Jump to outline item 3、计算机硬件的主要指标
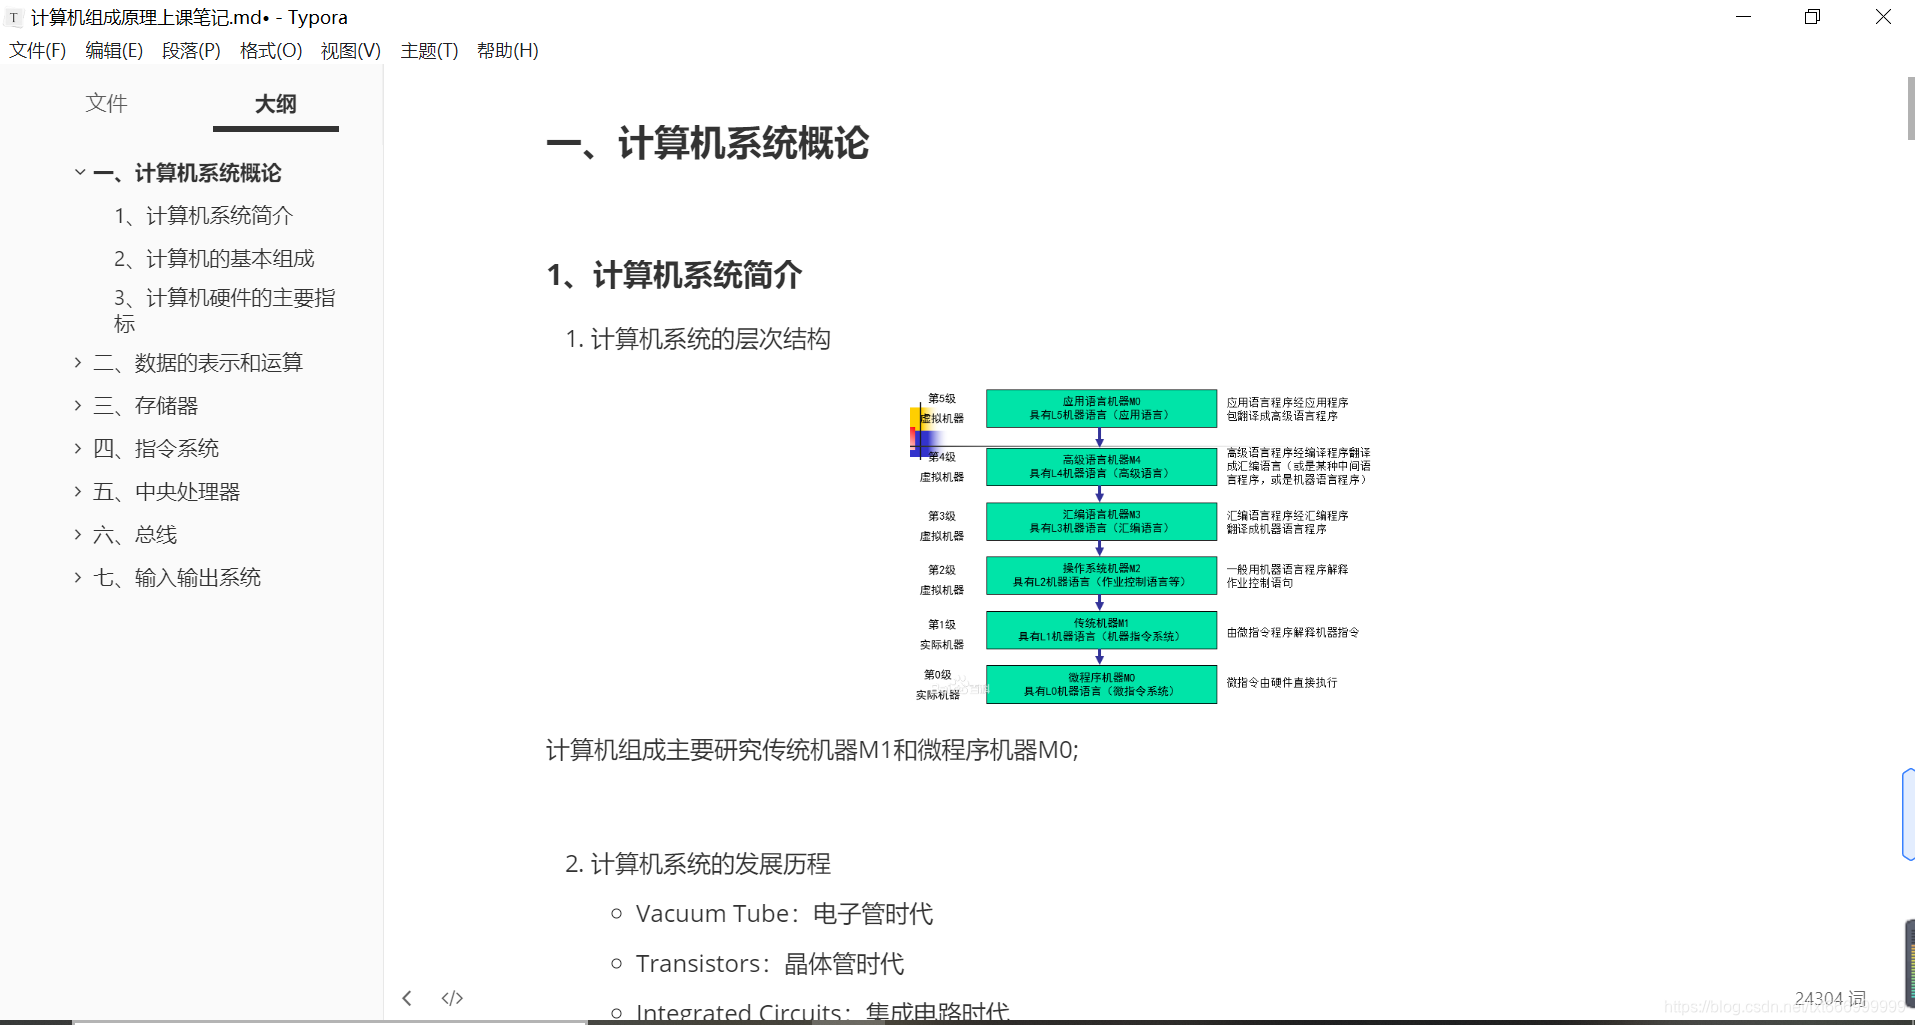Viewport: 1915px width, 1025px height. pos(225,310)
